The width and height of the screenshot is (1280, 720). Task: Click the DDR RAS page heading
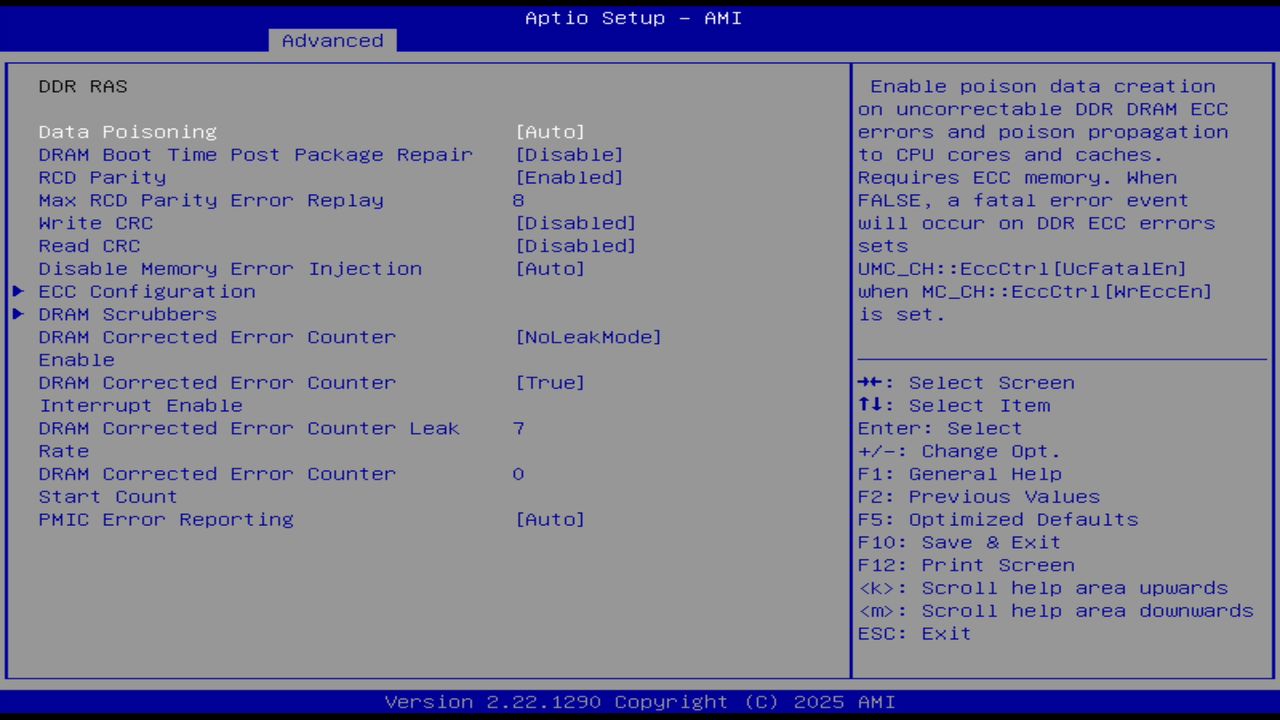coord(83,87)
